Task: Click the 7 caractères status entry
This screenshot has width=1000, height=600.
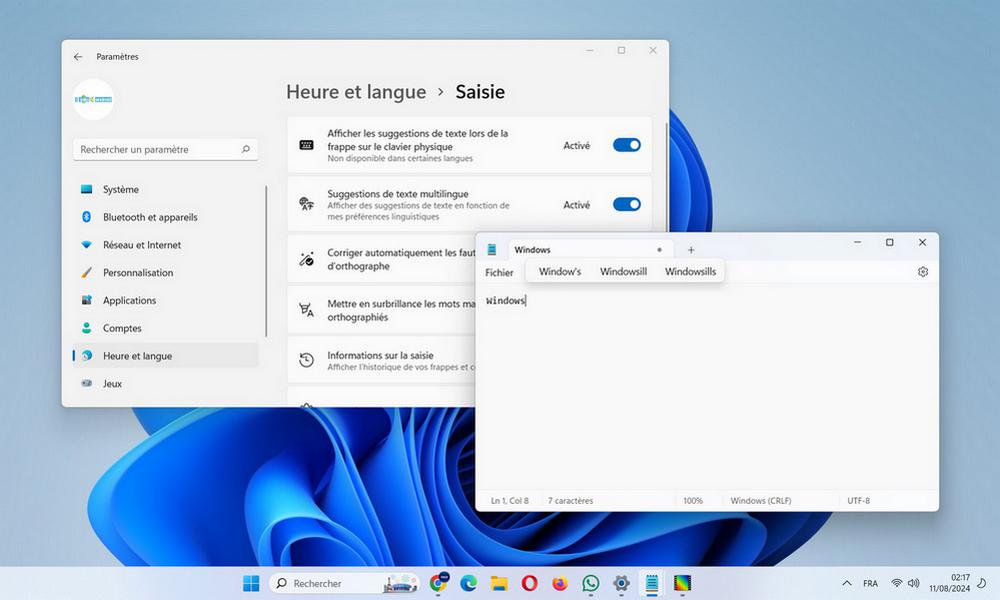Action: (x=570, y=501)
